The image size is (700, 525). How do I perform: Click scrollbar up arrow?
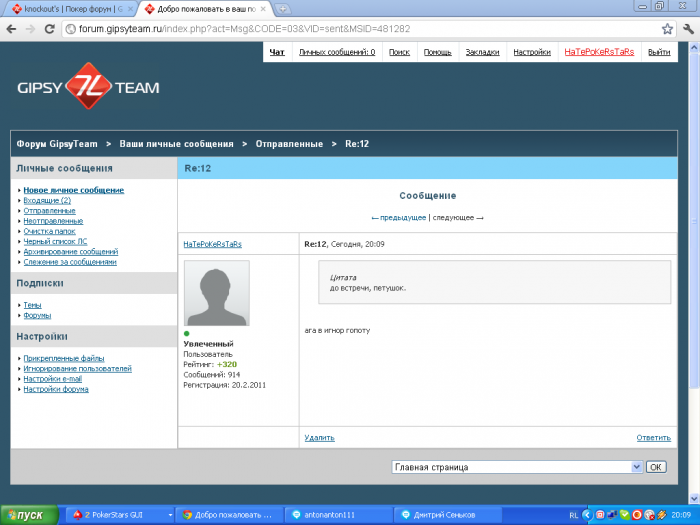694,47
